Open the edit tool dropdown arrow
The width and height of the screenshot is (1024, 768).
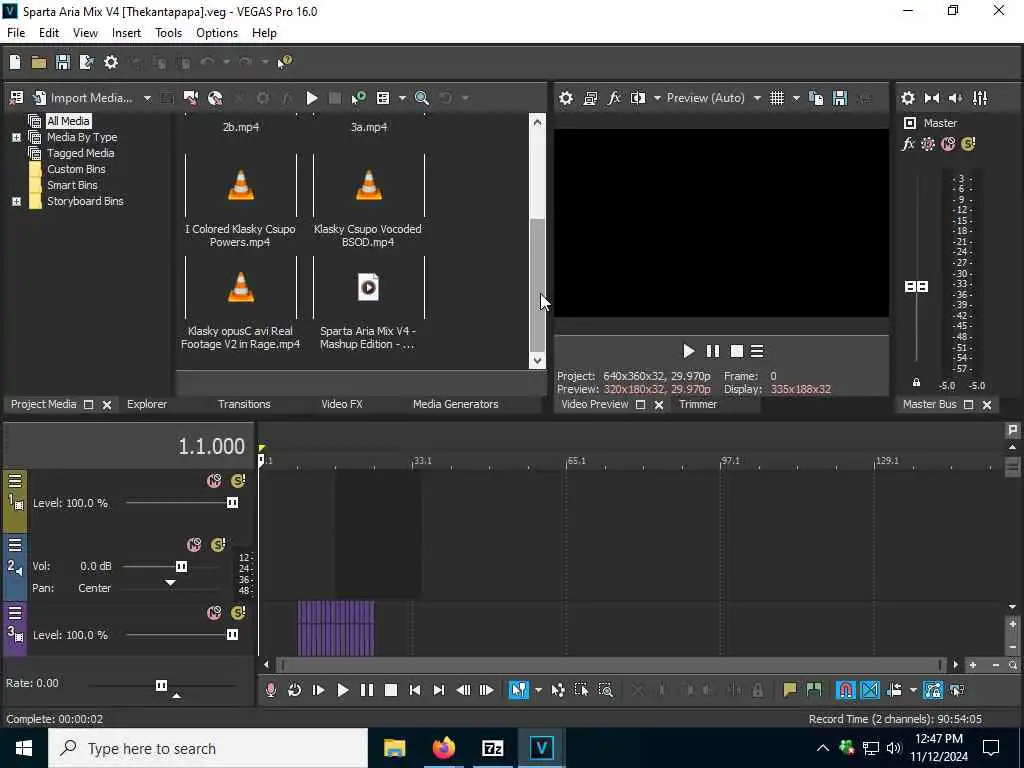pos(538,690)
